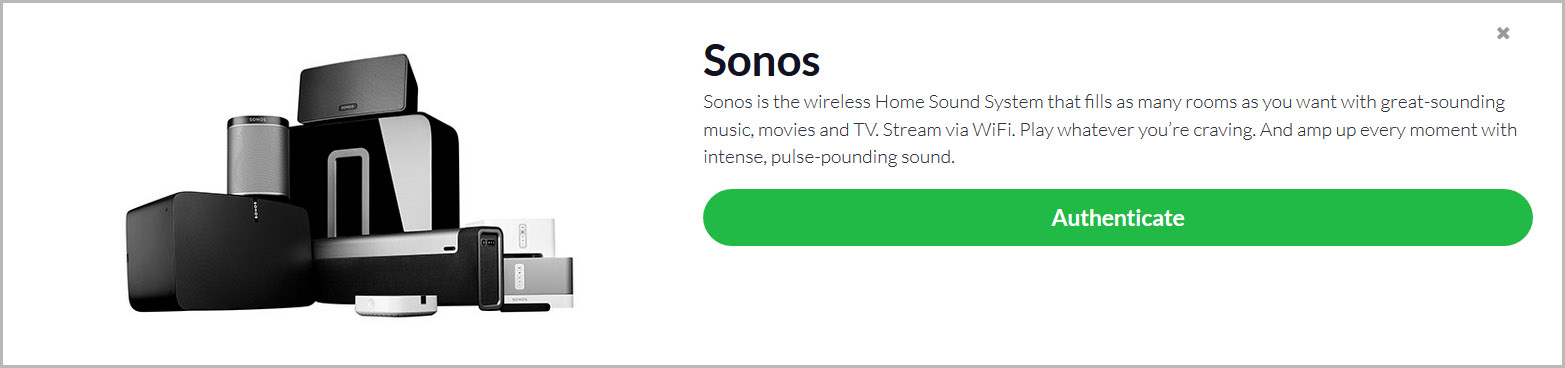
Task: Click the green Authenticate button
Action: point(1117,217)
